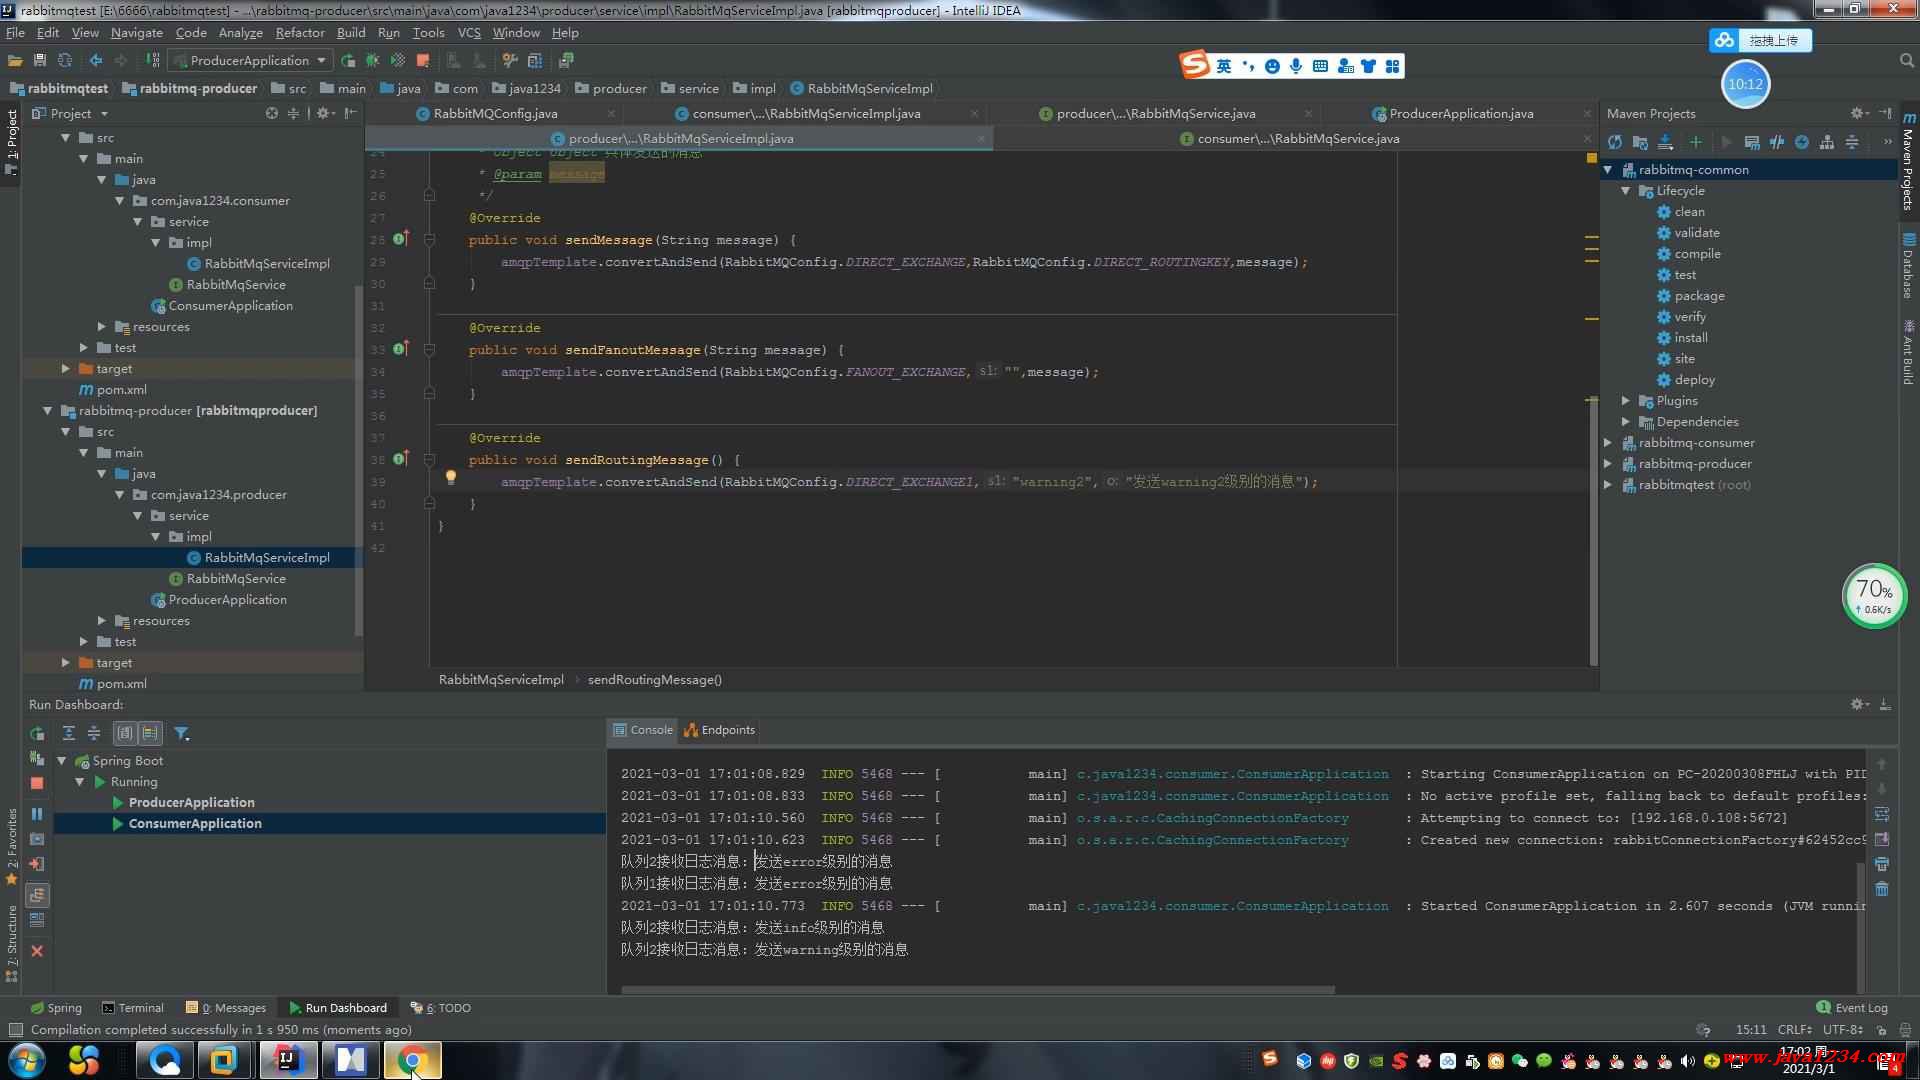Click the Reimport All Maven Projects icon
1920x1080 pixels.
coord(1615,142)
